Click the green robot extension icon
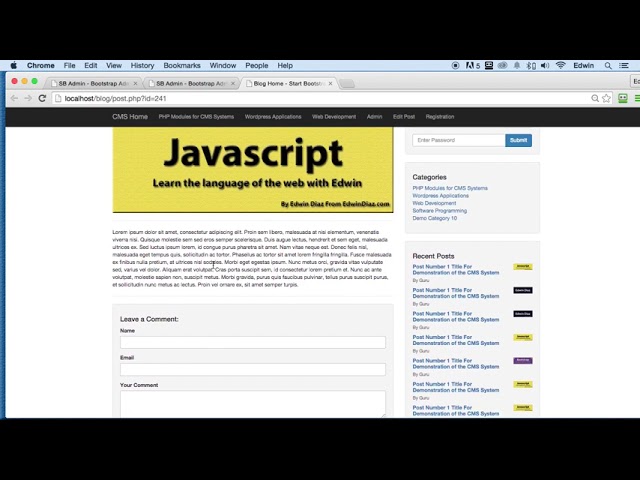This screenshot has width=640, height=480. [622, 98]
